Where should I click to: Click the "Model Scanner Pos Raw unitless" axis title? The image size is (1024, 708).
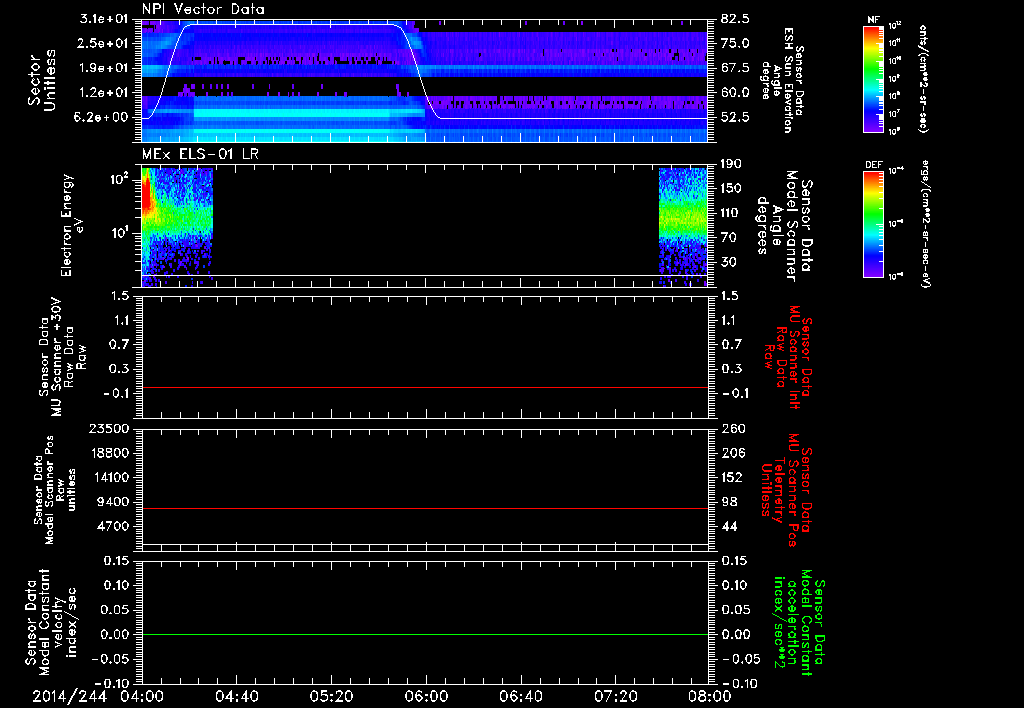pos(55,490)
